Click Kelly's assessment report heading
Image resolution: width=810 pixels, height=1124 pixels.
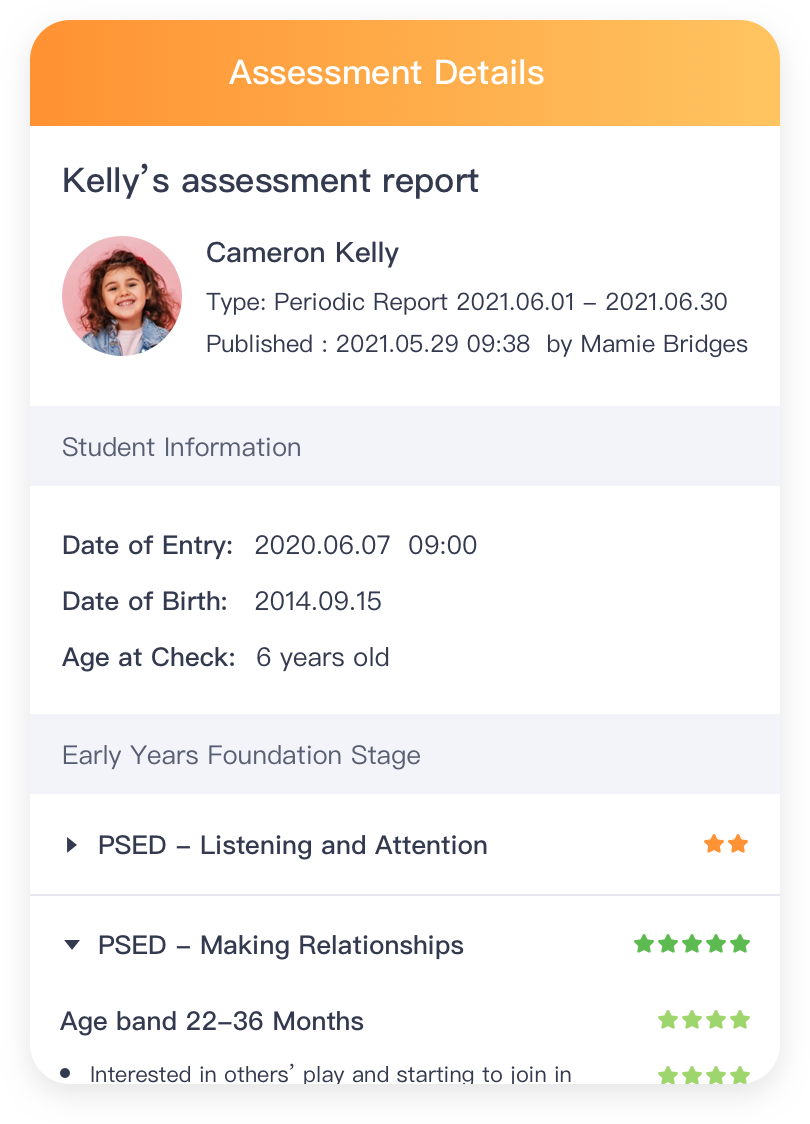pos(270,181)
